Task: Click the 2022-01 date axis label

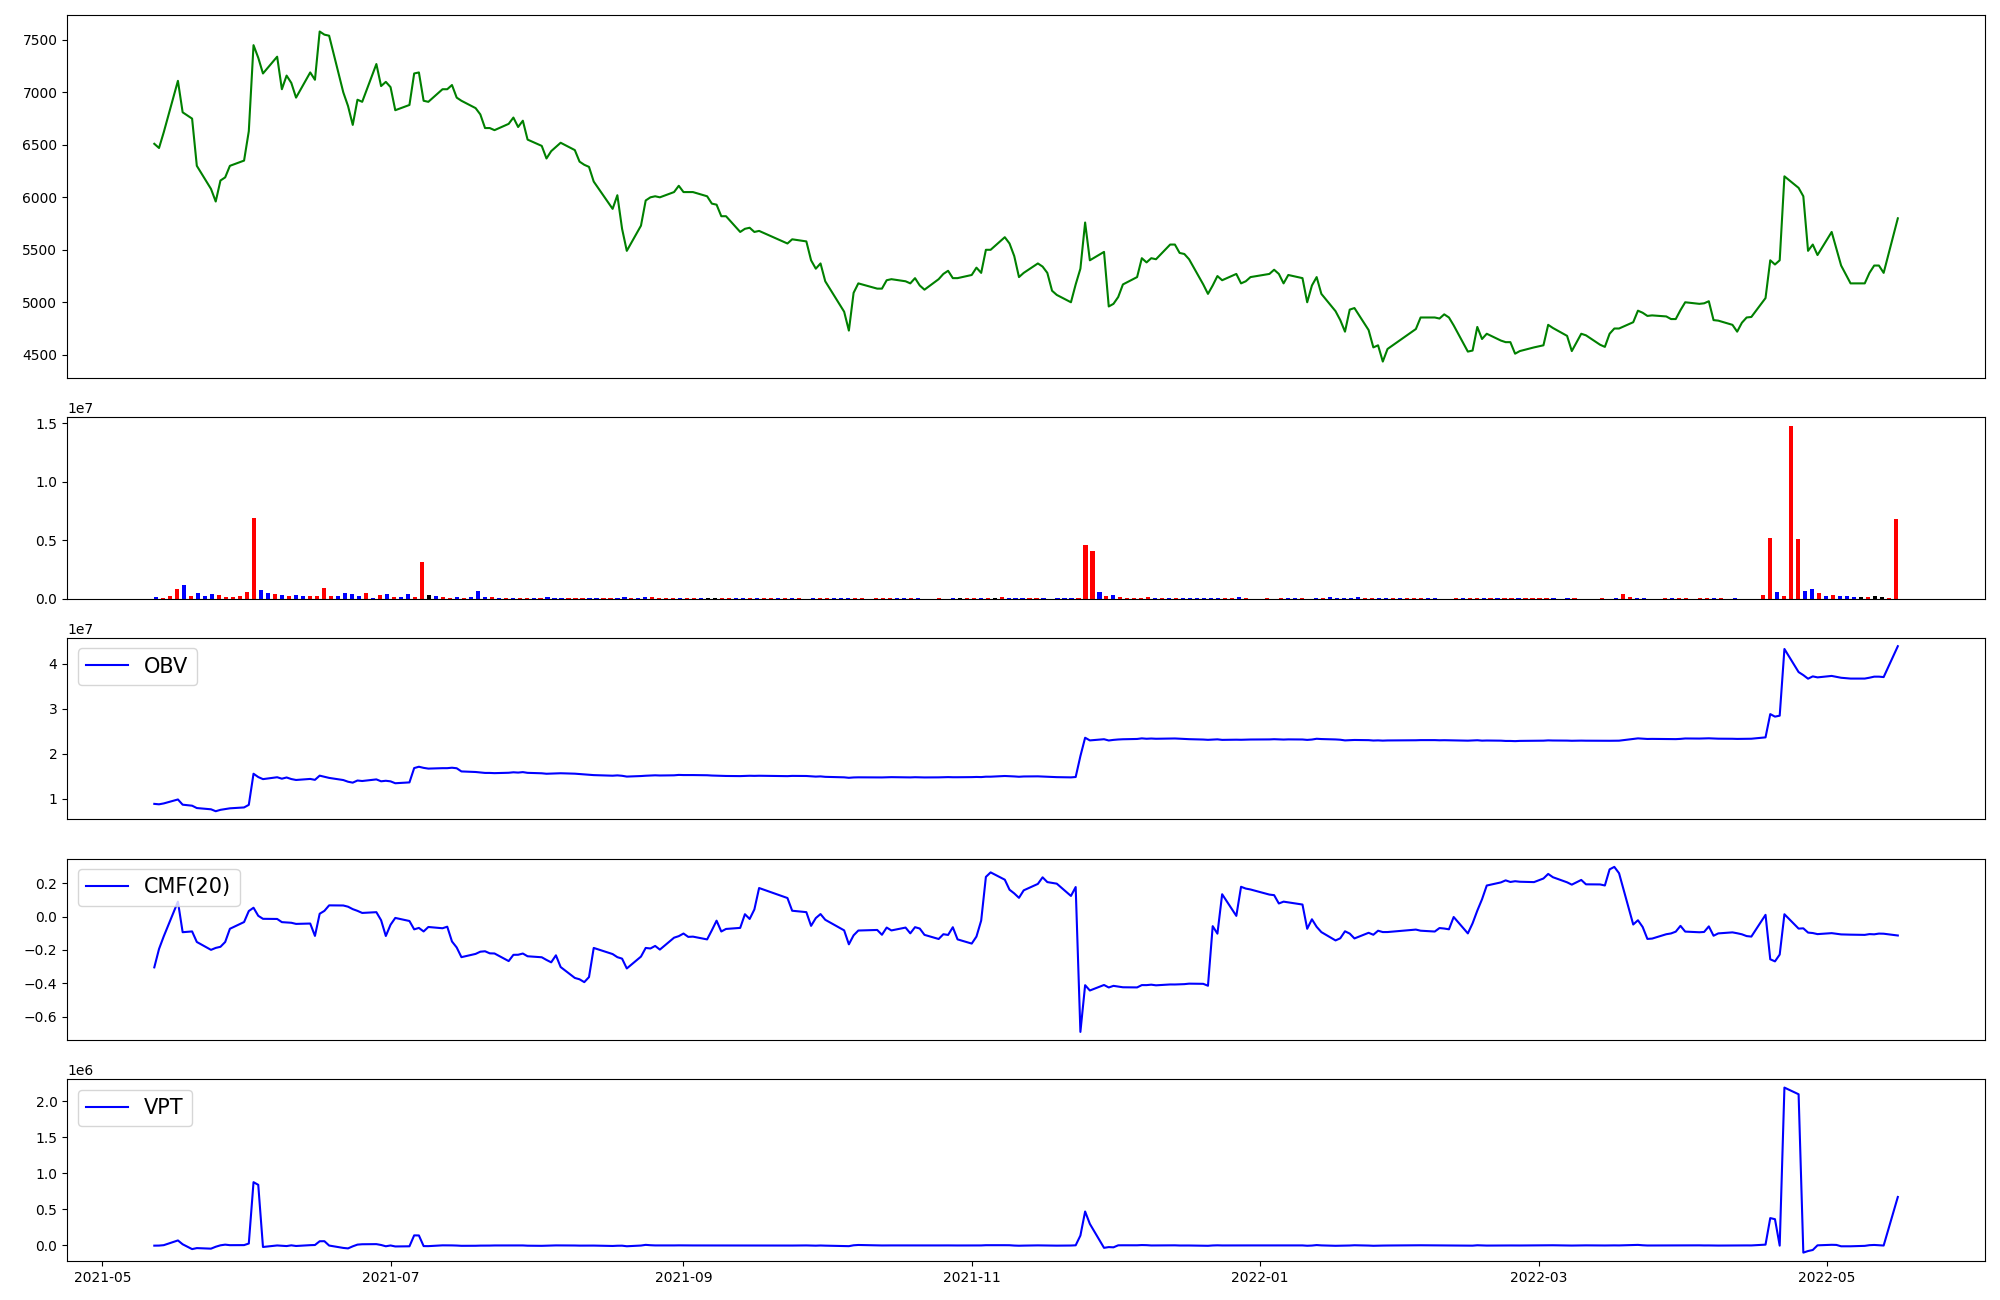Action: click(x=1260, y=1277)
